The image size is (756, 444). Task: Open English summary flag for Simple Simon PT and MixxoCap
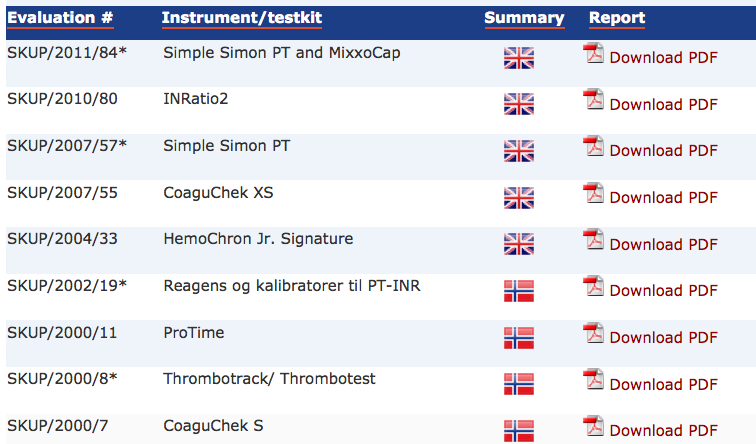[519, 58]
